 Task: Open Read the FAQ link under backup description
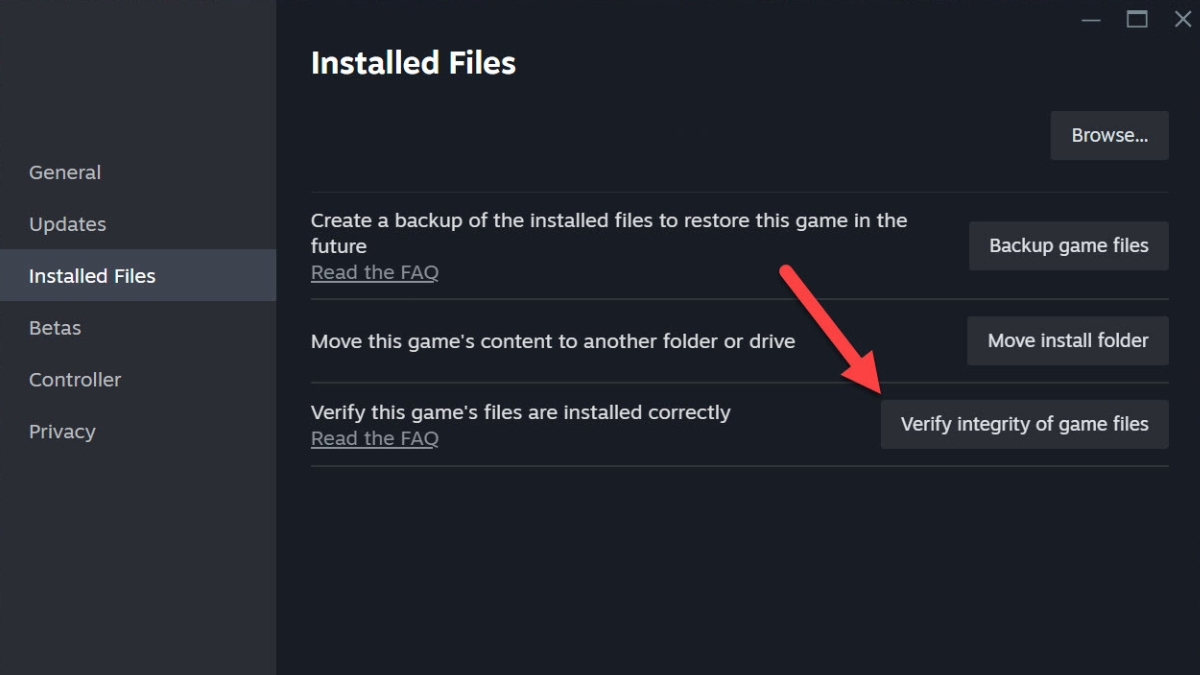pos(375,272)
